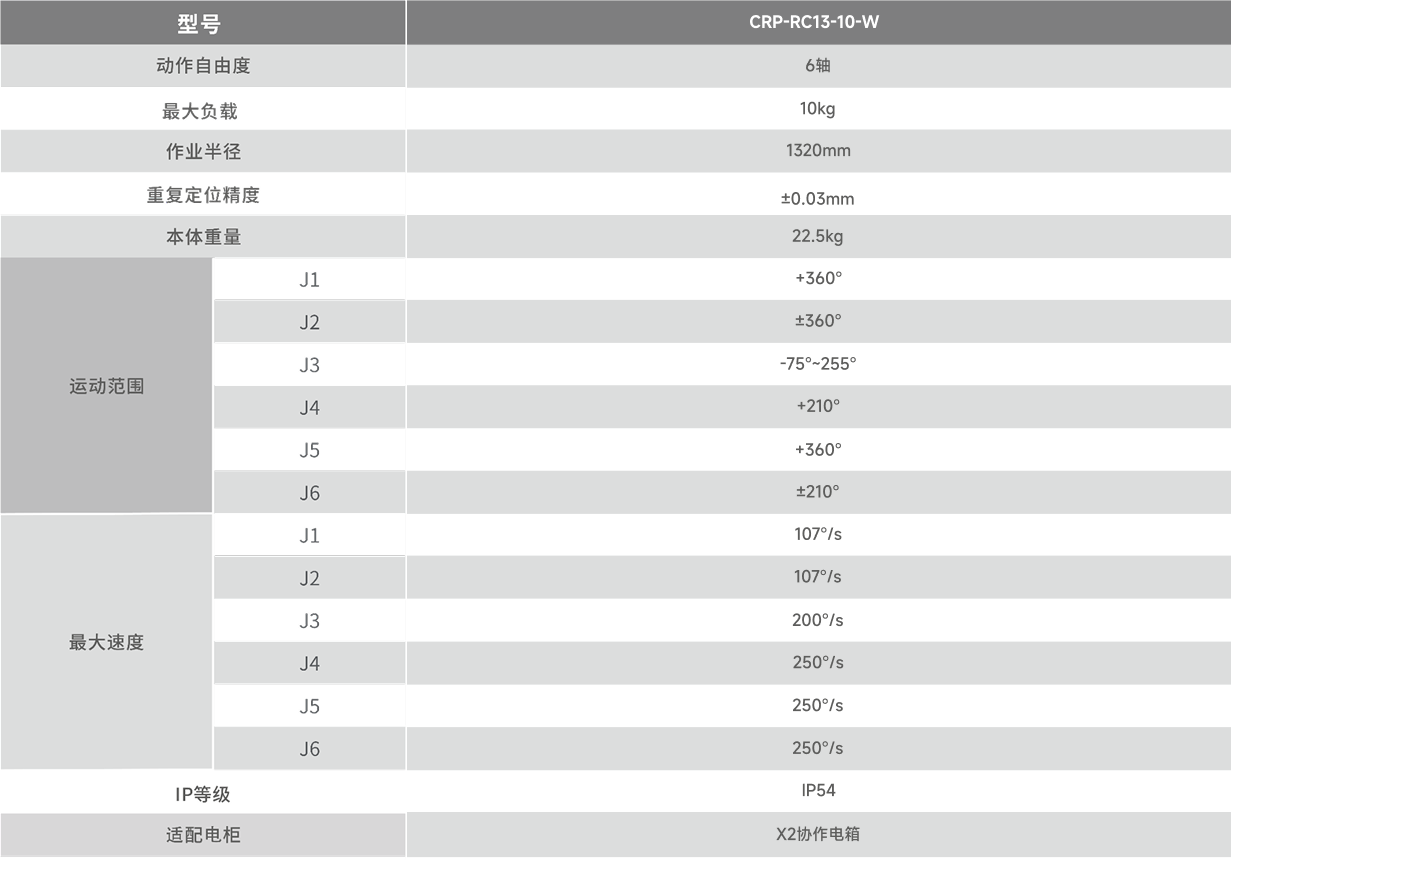Click the 型号 header label
Screen dimensions: 1401x892
click(x=199, y=24)
